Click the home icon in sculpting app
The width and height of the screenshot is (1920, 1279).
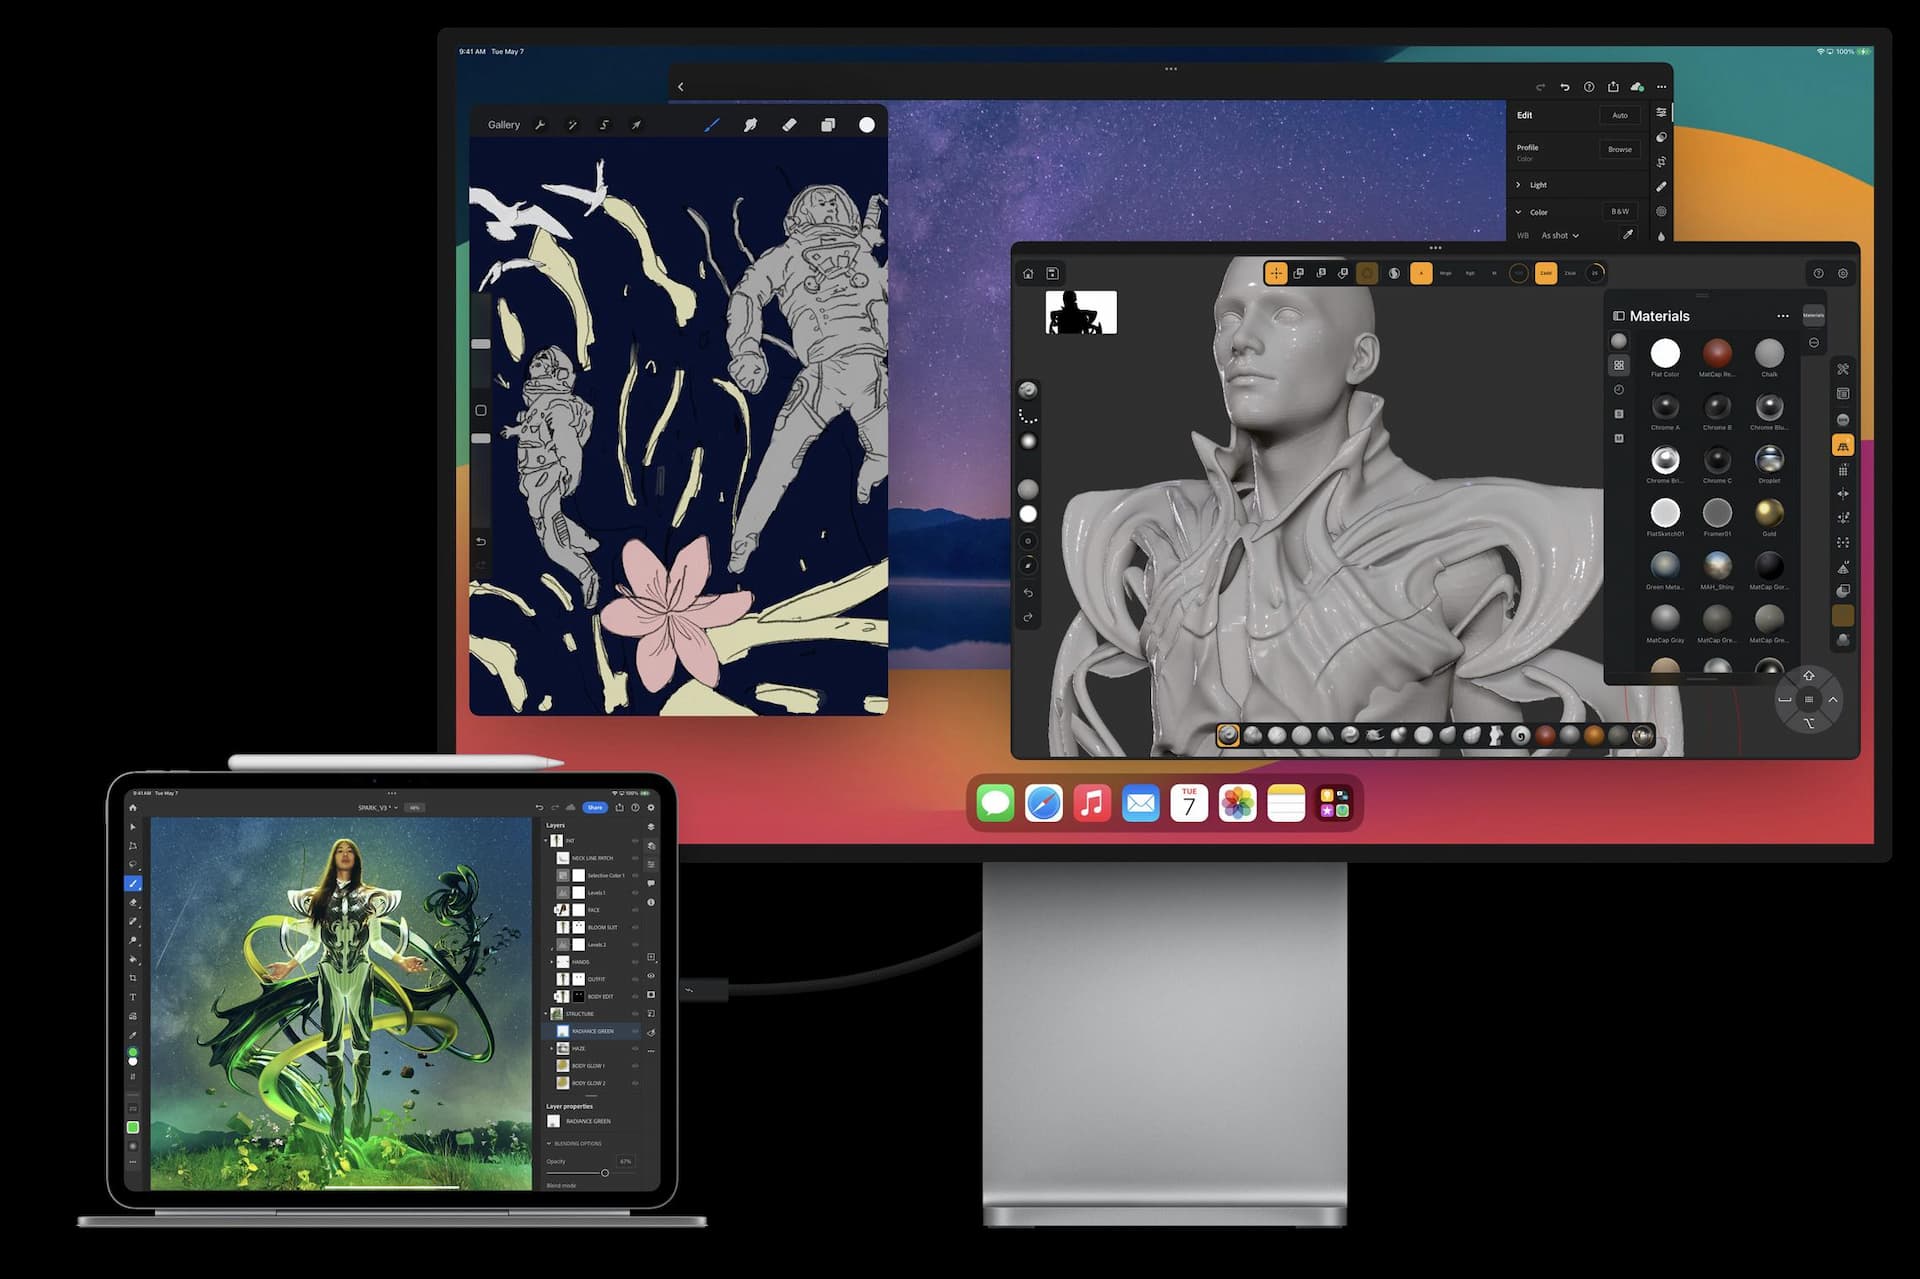pos(1028,273)
